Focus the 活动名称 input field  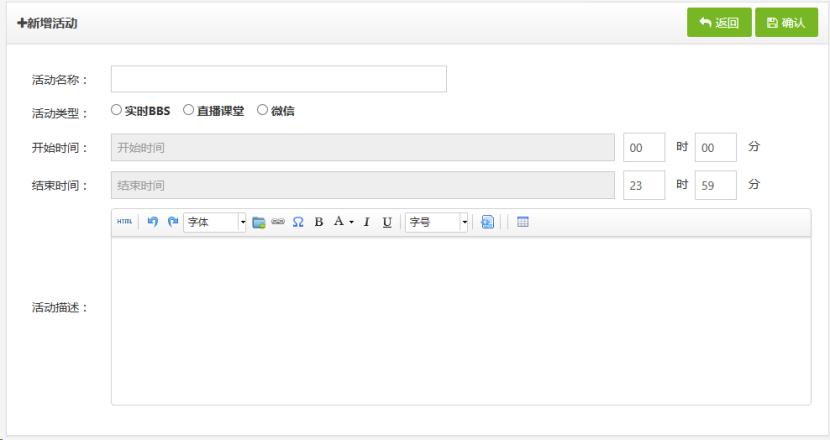point(278,79)
